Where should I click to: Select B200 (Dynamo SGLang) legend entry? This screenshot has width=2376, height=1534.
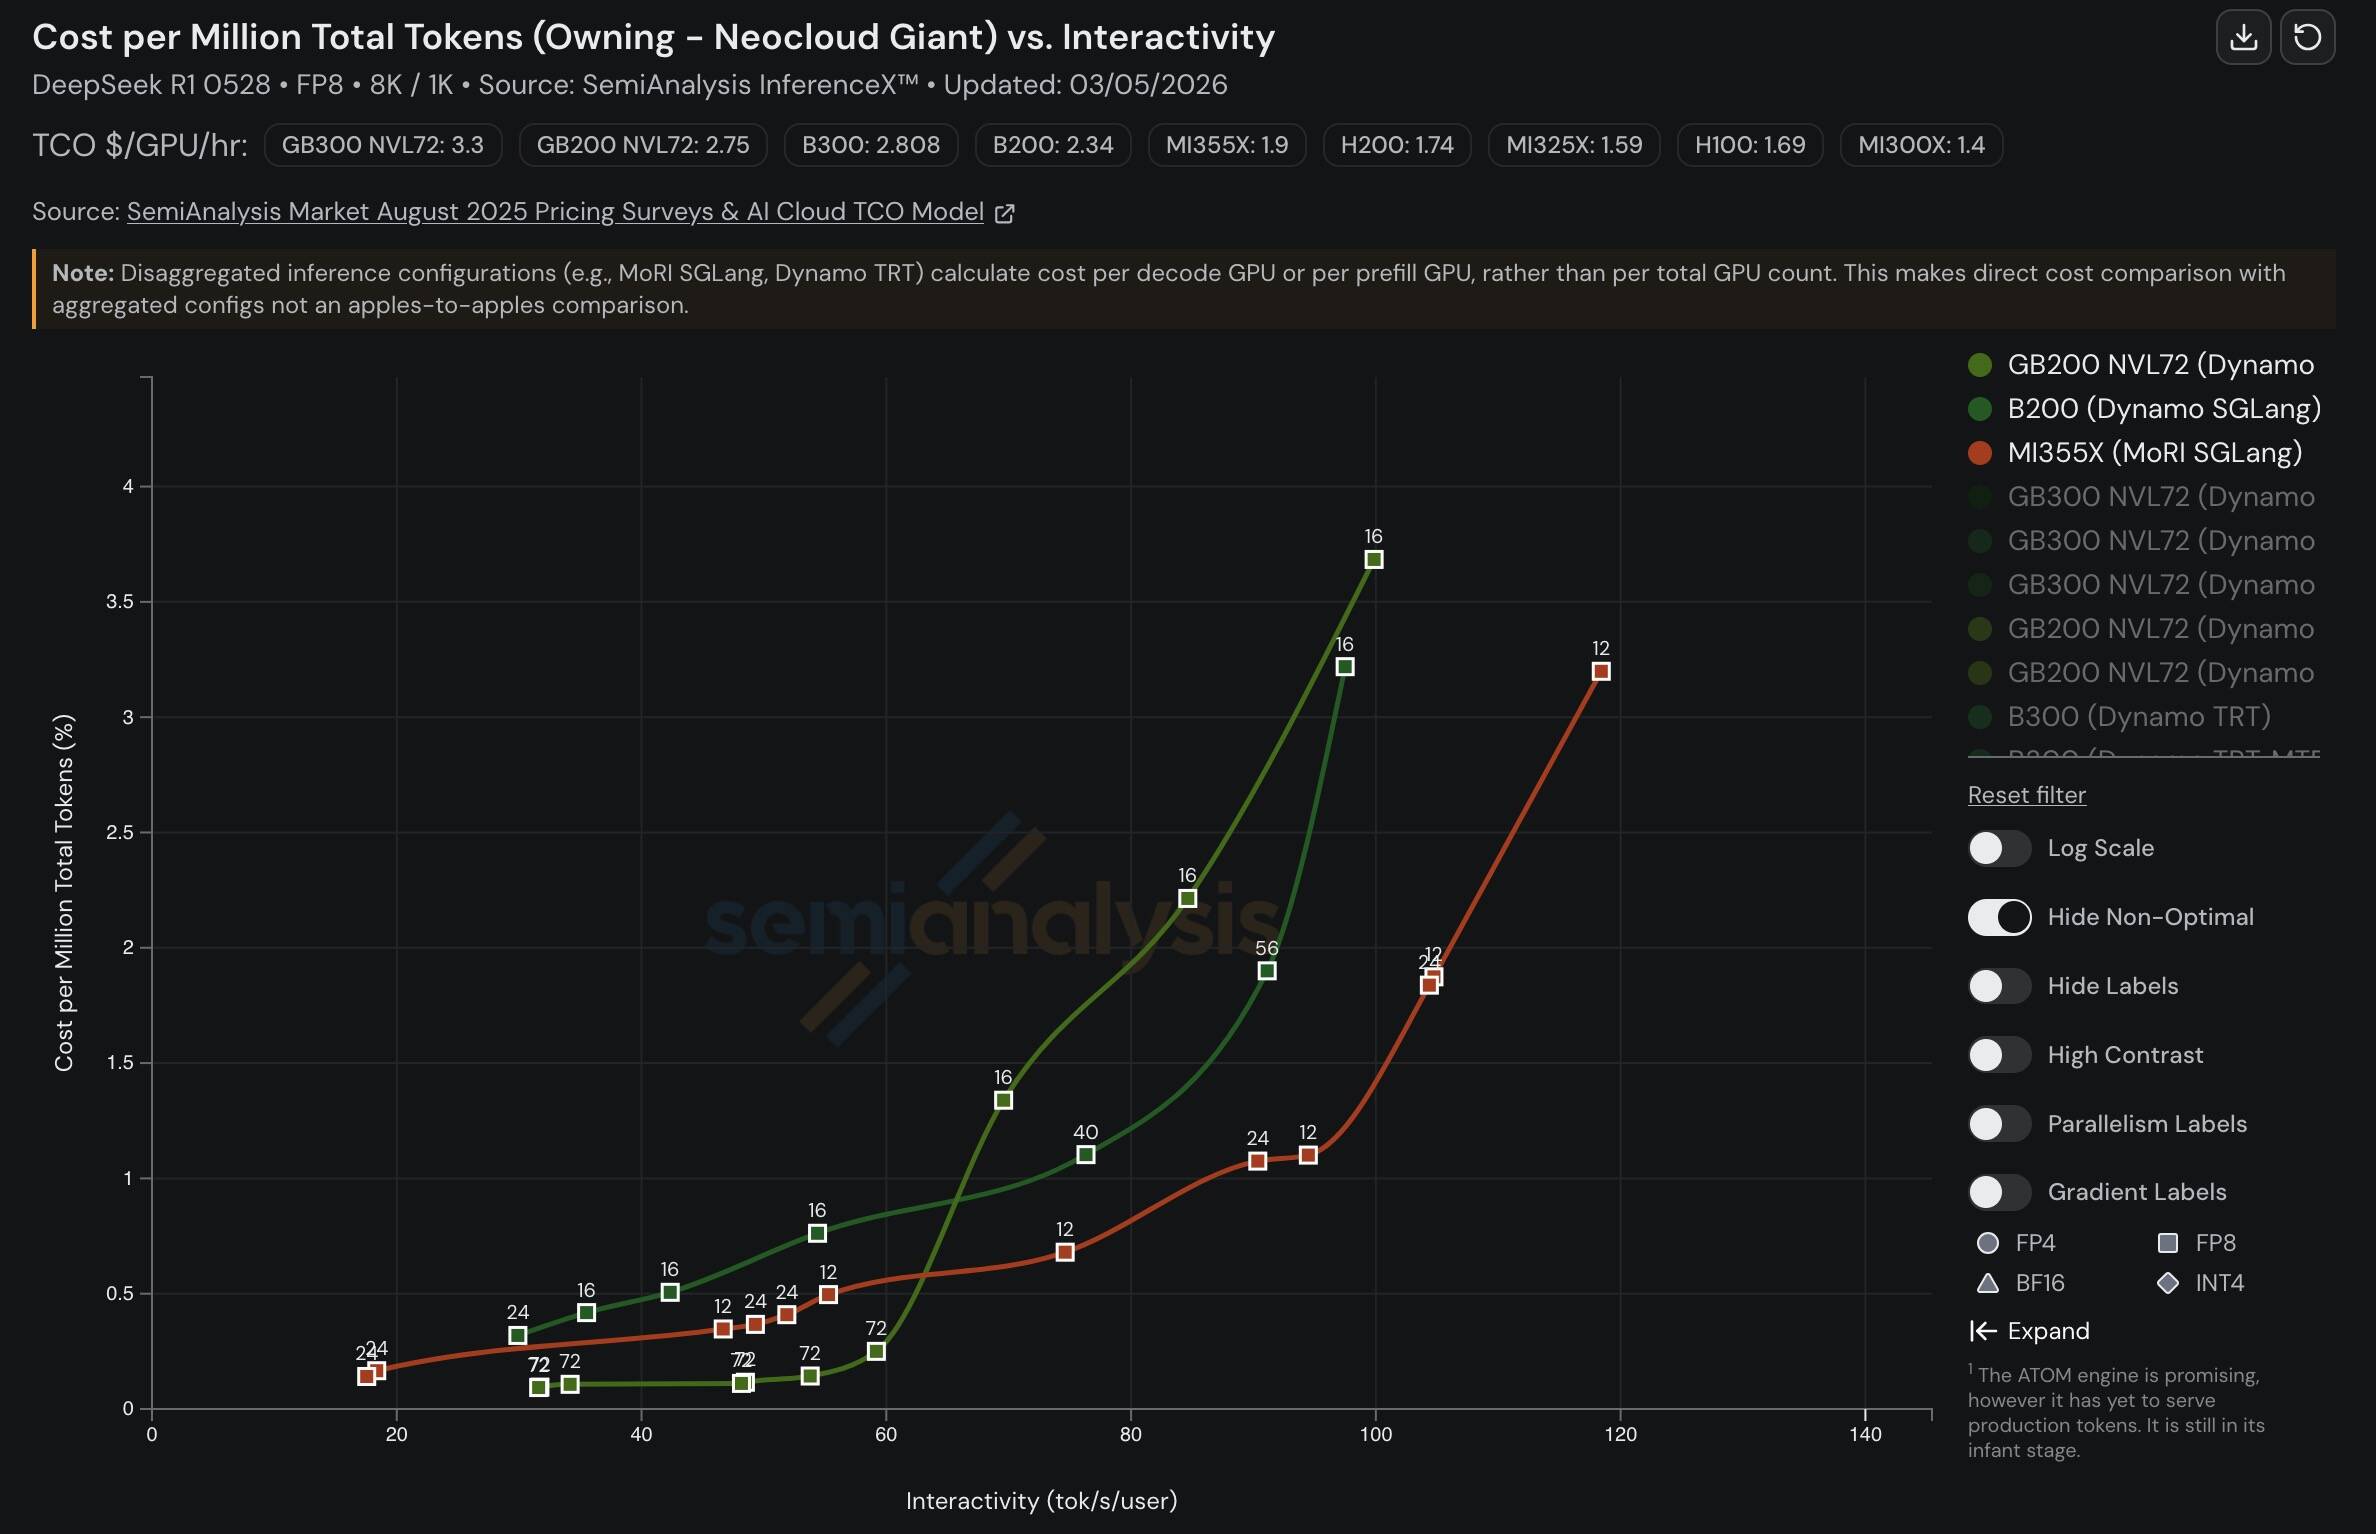2163,409
